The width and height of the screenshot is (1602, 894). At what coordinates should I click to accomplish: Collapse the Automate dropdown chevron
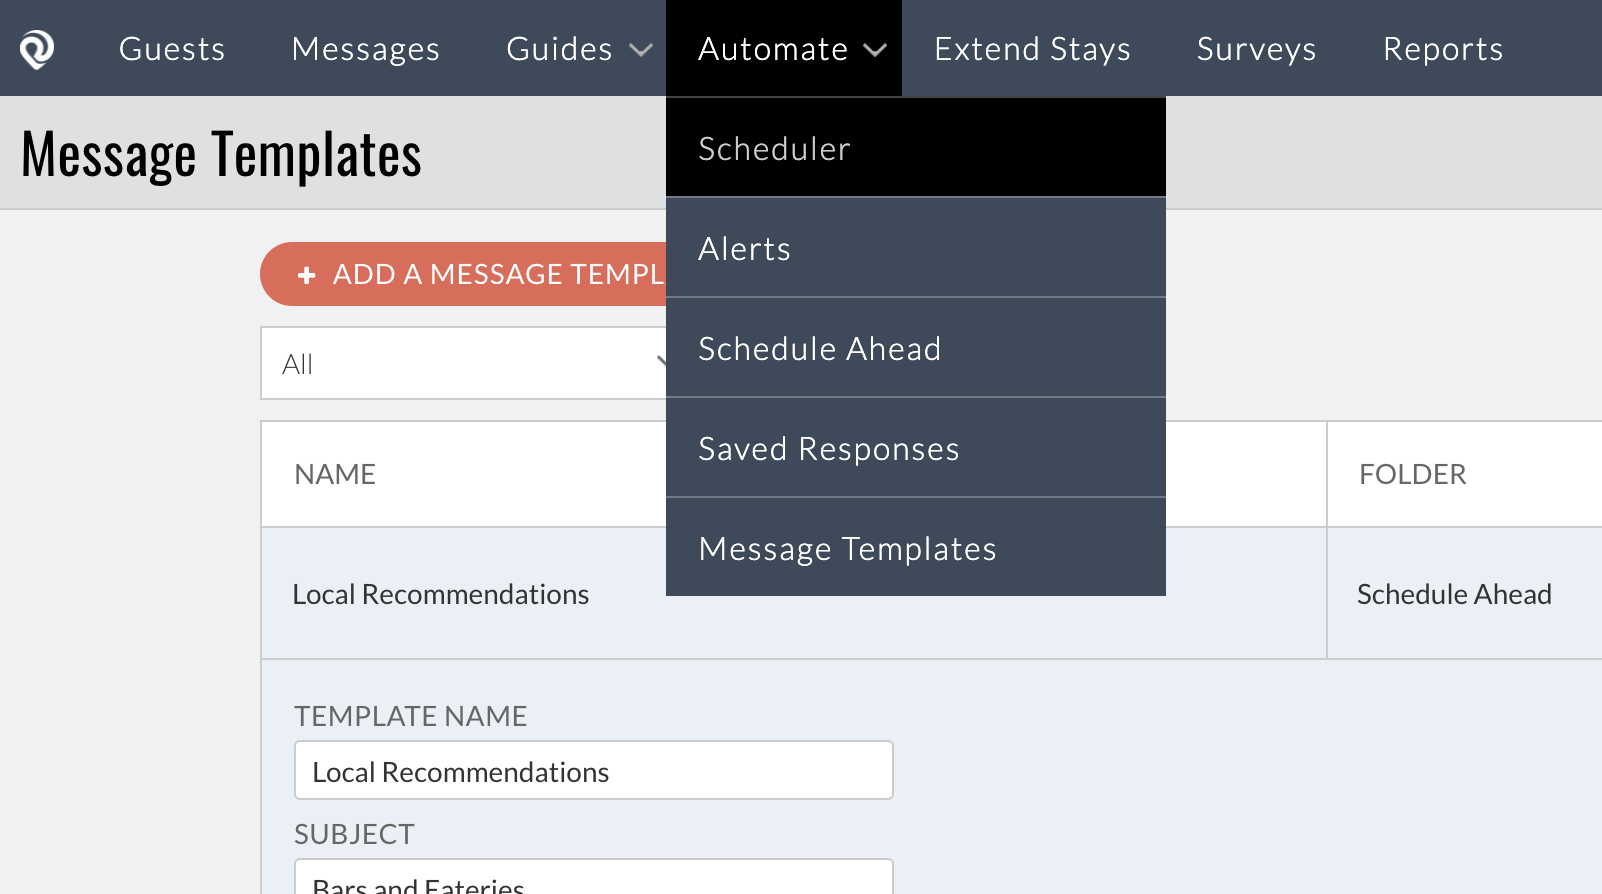pyautogui.click(x=875, y=50)
